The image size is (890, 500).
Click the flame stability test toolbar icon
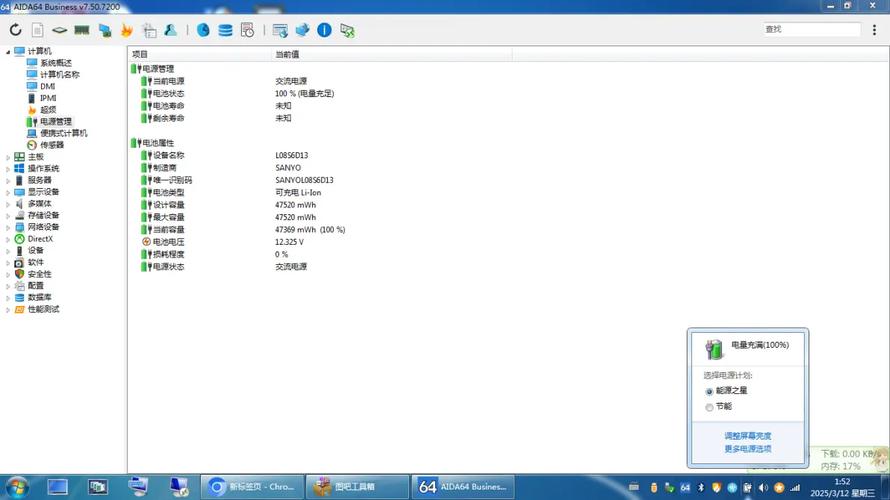[127, 30]
